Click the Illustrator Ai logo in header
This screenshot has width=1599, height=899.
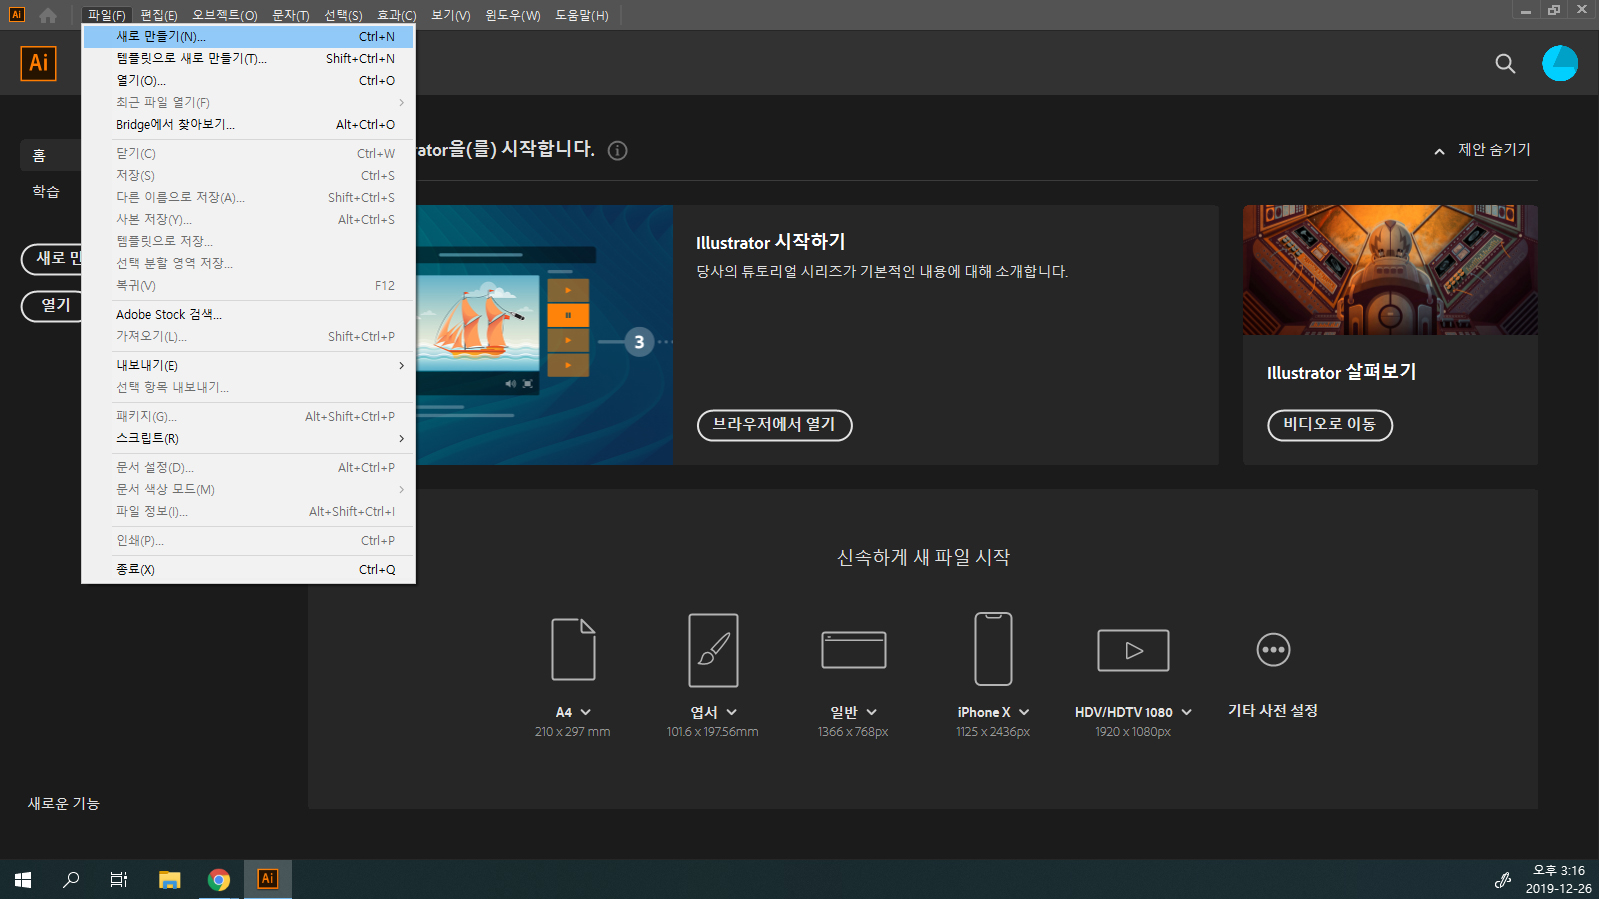coord(38,63)
